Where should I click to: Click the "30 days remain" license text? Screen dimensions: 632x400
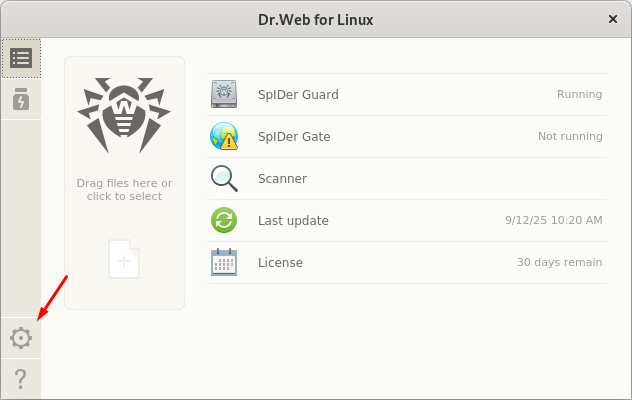pyautogui.click(x=560, y=262)
